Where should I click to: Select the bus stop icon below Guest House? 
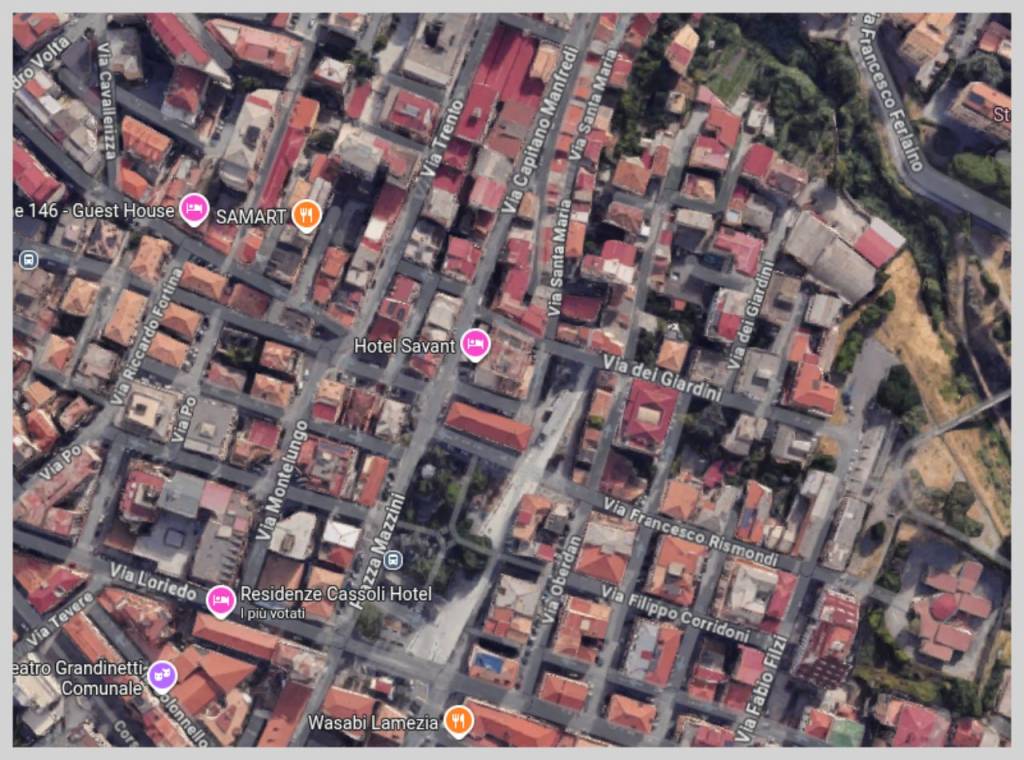click(28, 260)
